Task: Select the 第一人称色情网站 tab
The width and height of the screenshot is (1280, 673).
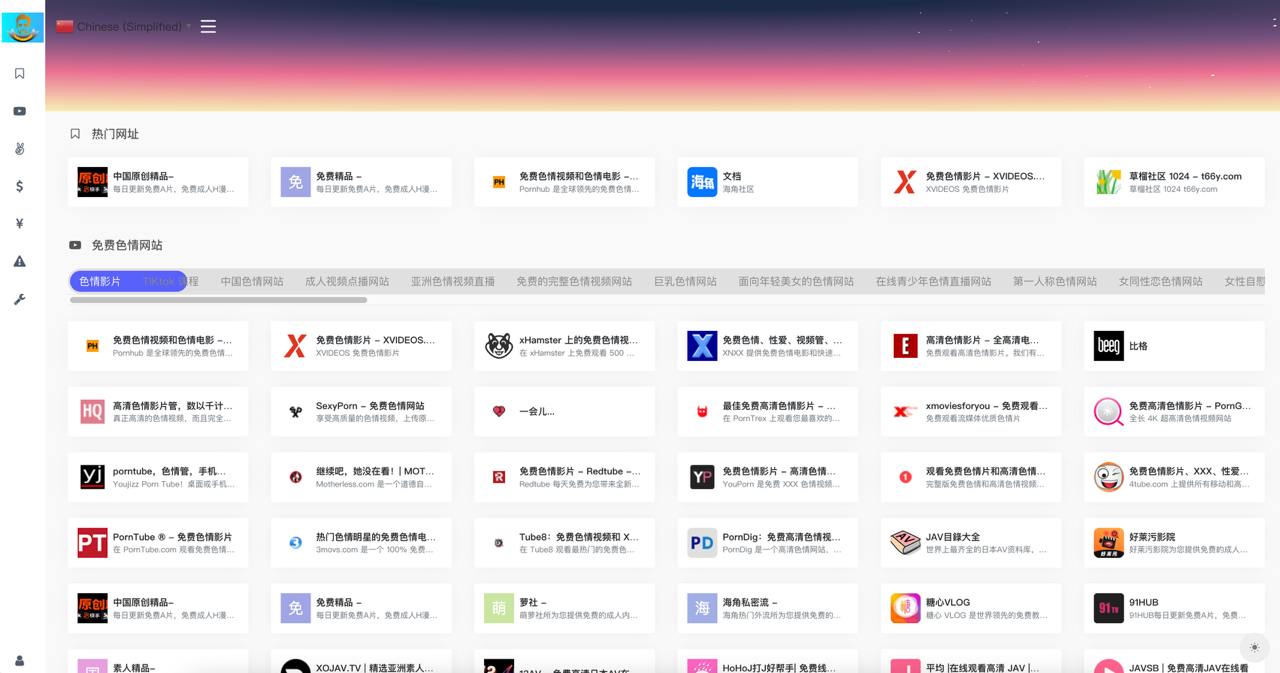Action: (1055, 281)
